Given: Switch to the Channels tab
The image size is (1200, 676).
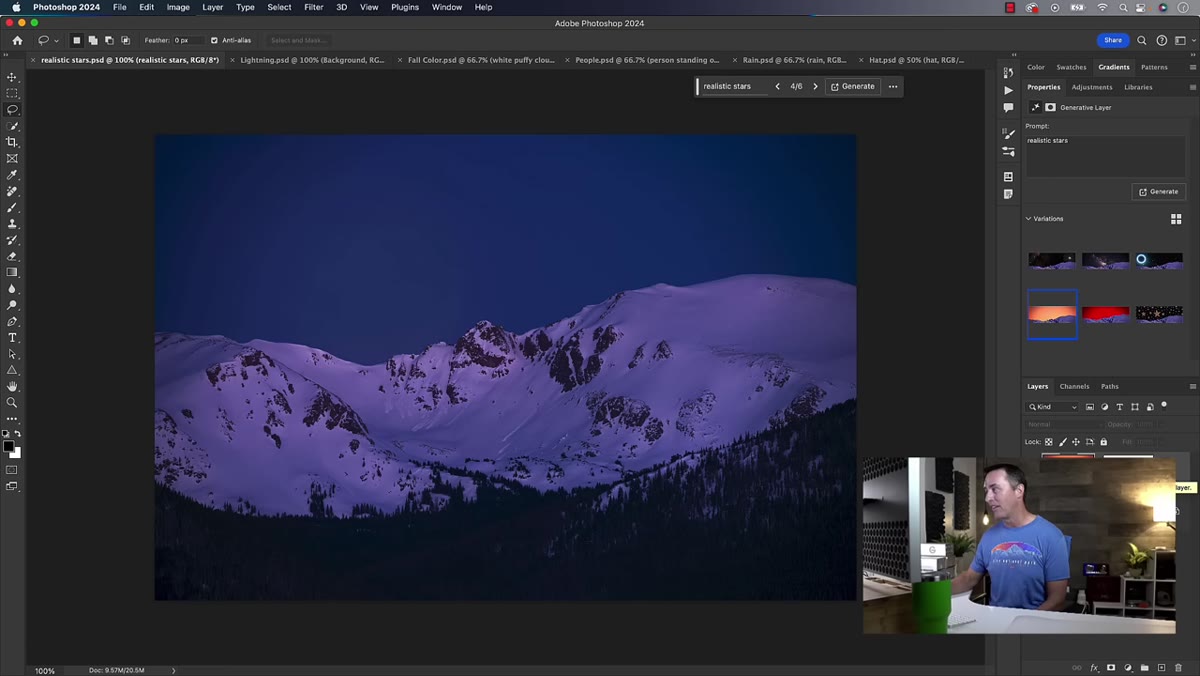Looking at the screenshot, I should (1074, 386).
